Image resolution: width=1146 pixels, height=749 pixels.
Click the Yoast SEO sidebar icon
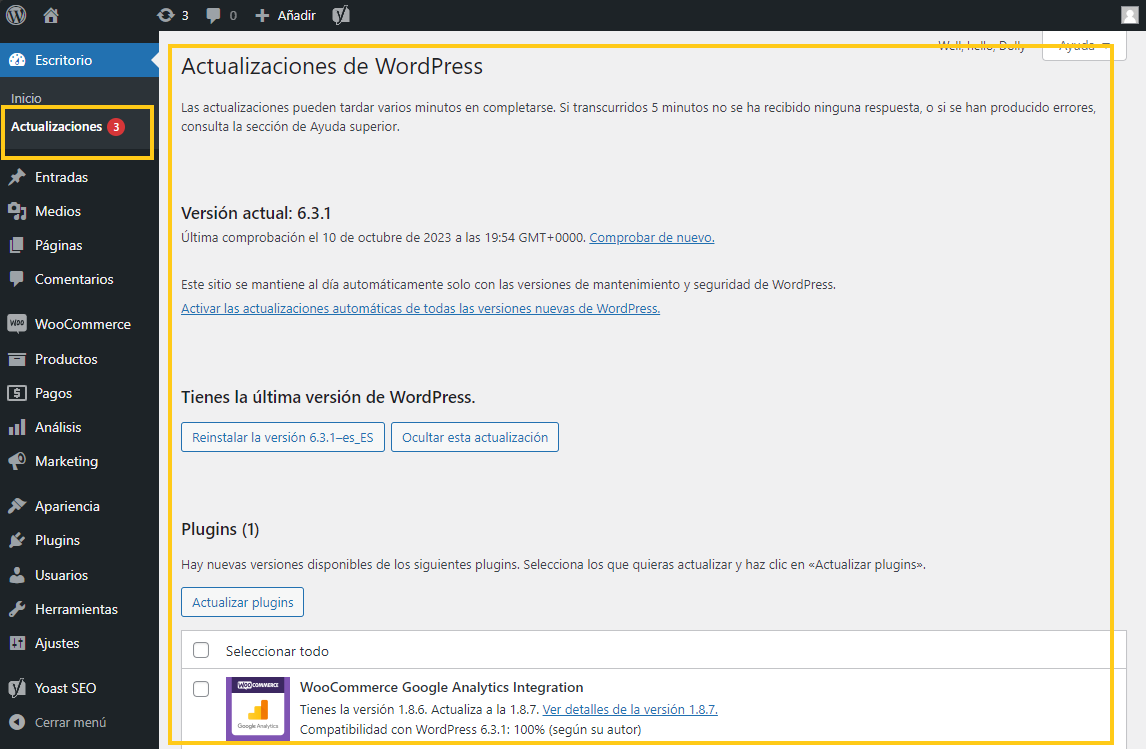[17, 688]
